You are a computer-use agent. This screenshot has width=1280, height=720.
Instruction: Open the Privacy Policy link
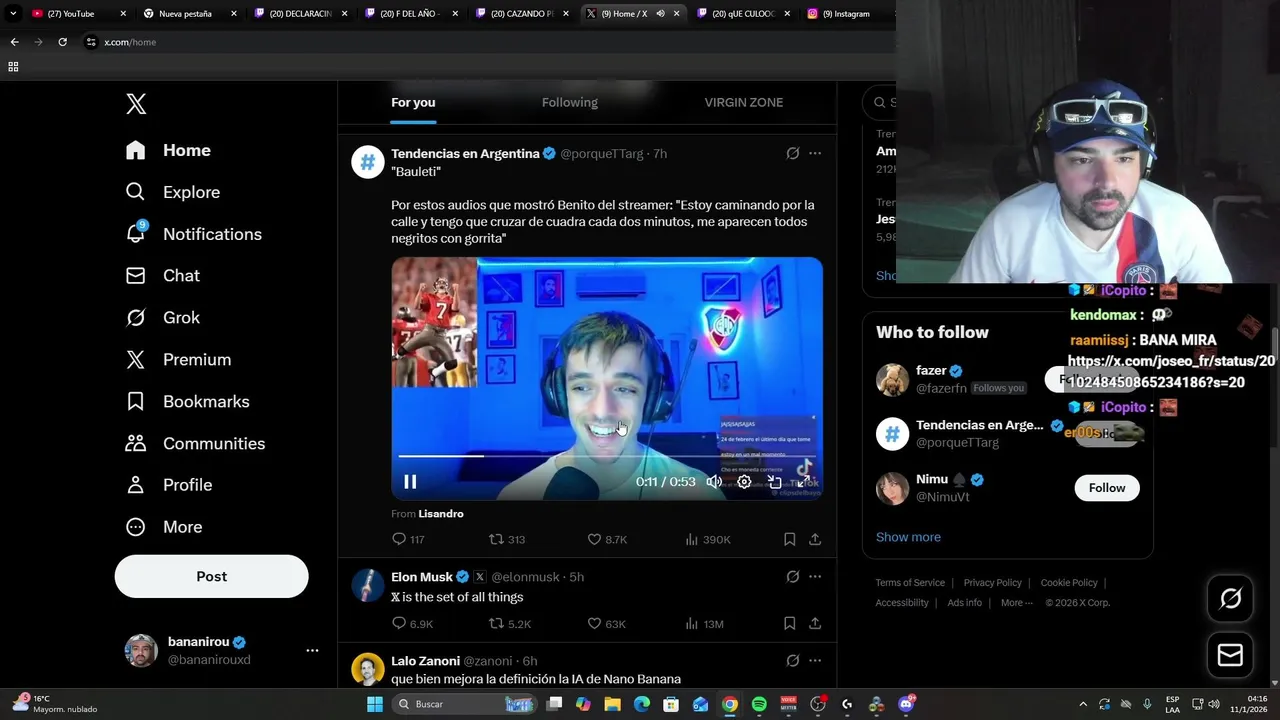pyautogui.click(x=992, y=583)
